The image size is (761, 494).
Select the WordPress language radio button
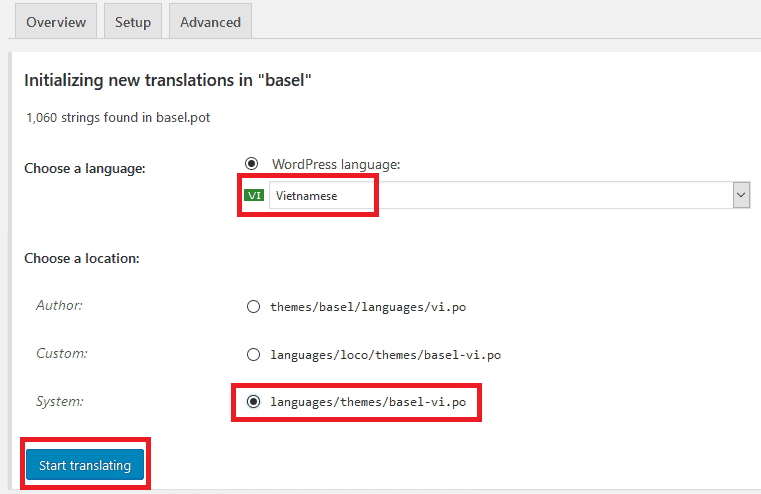251,164
